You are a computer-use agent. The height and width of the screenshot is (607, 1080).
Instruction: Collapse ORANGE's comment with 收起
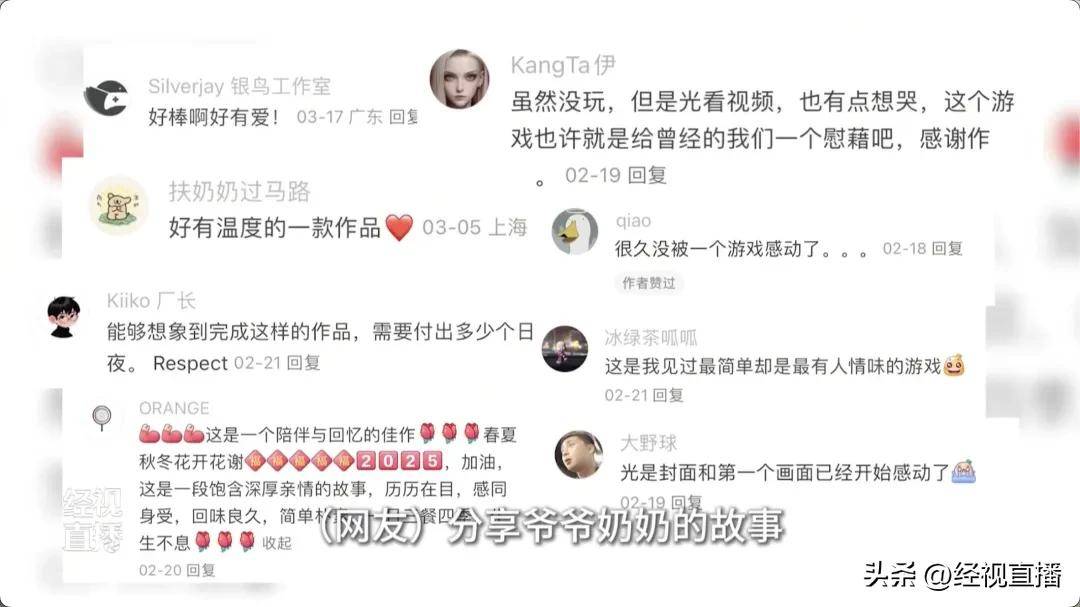tap(277, 543)
